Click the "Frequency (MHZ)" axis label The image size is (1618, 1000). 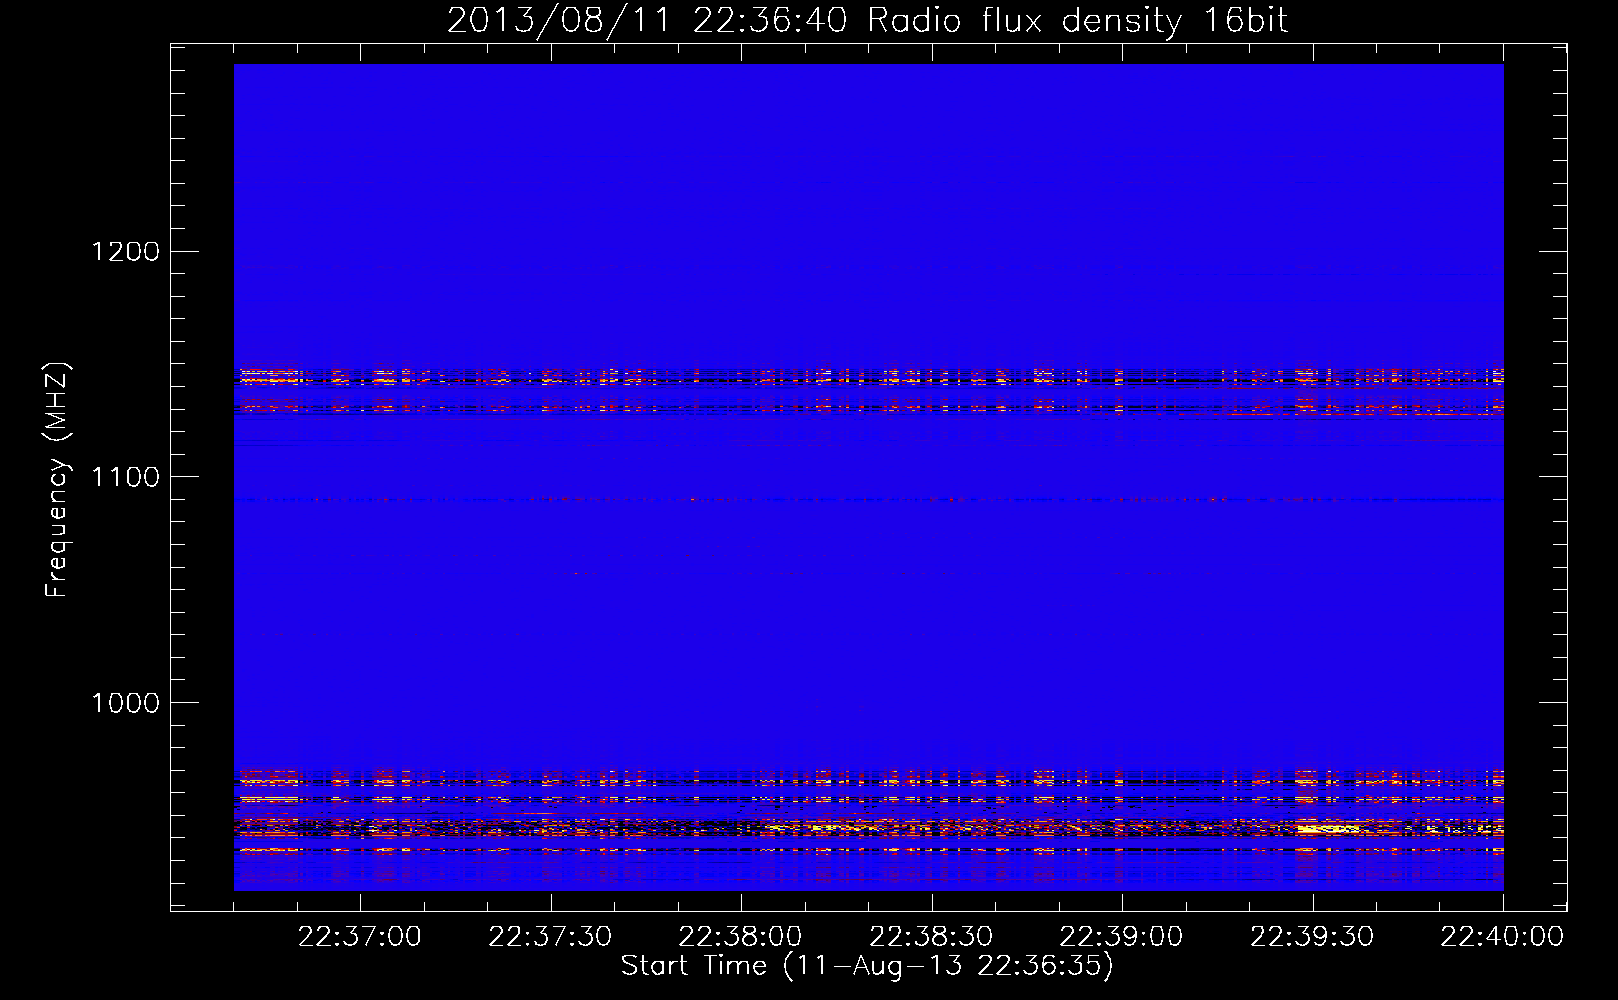click(x=57, y=480)
